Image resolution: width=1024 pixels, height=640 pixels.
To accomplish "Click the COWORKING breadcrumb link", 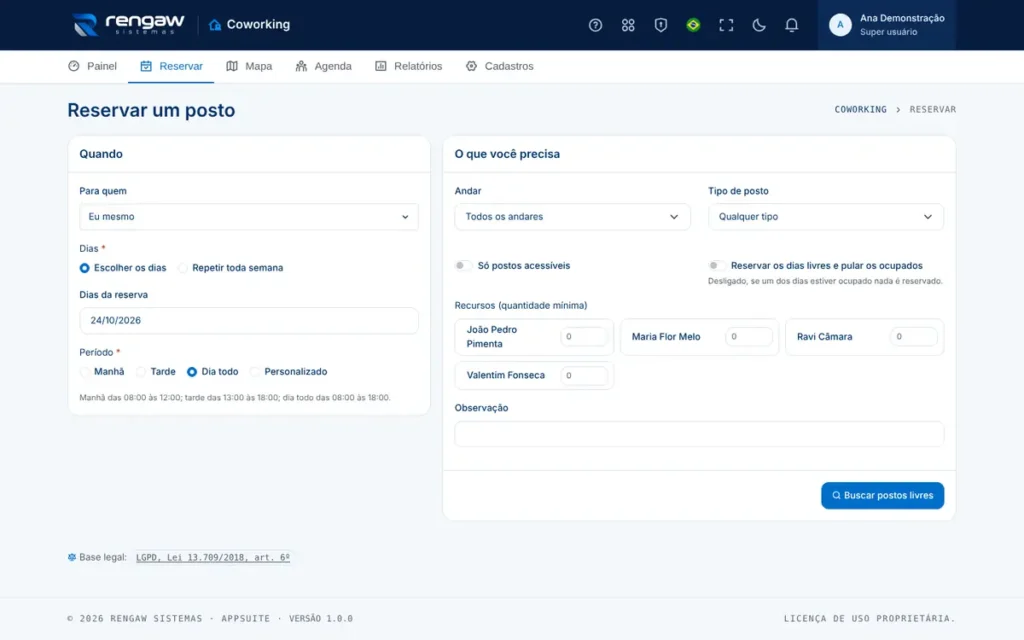I will click(860, 110).
